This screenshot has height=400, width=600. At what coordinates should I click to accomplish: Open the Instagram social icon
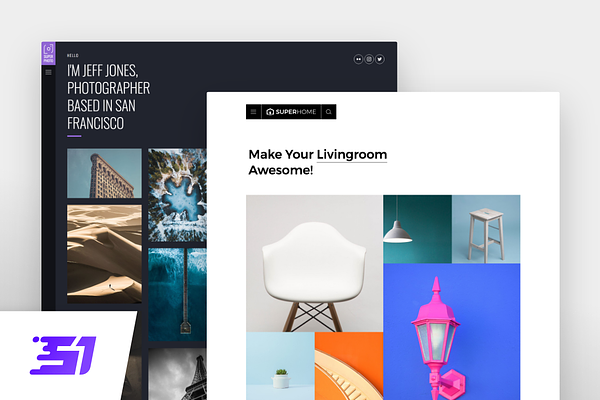pyautogui.click(x=369, y=59)
